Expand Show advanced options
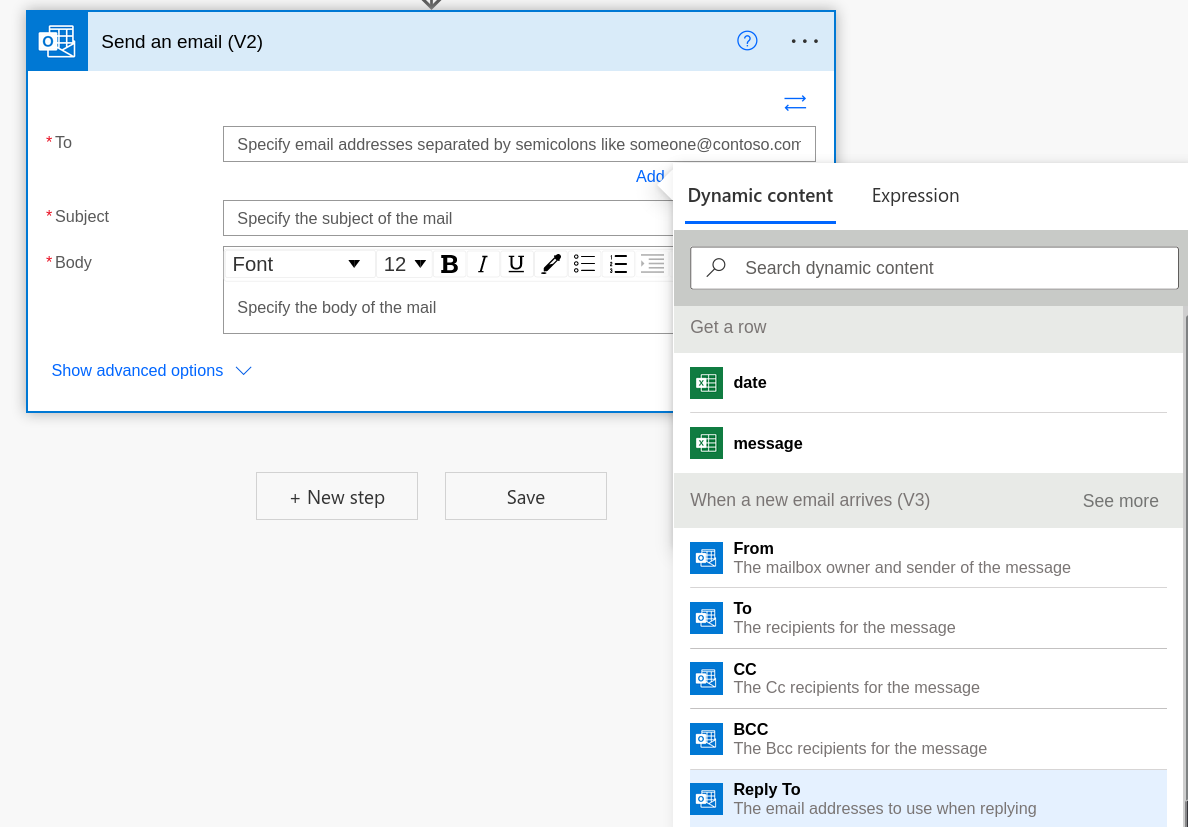The width and height of the screenshot is (1200, 835). click(x=137, y=371)
